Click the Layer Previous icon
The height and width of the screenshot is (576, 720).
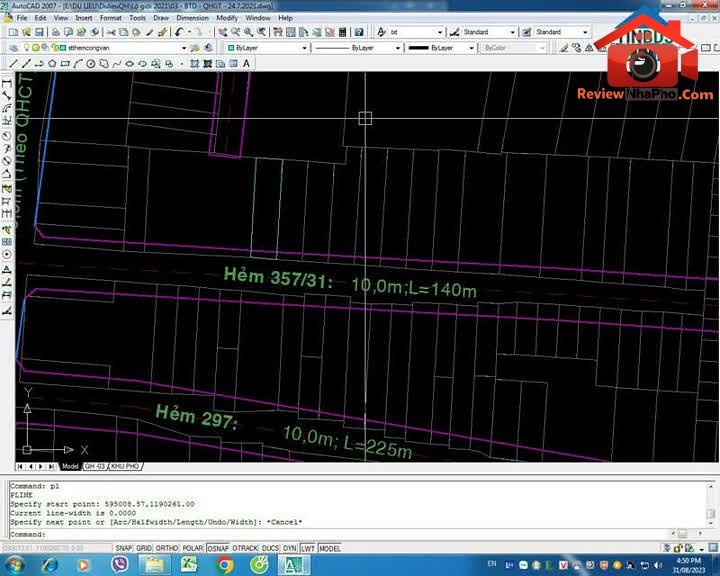point(209,48)
